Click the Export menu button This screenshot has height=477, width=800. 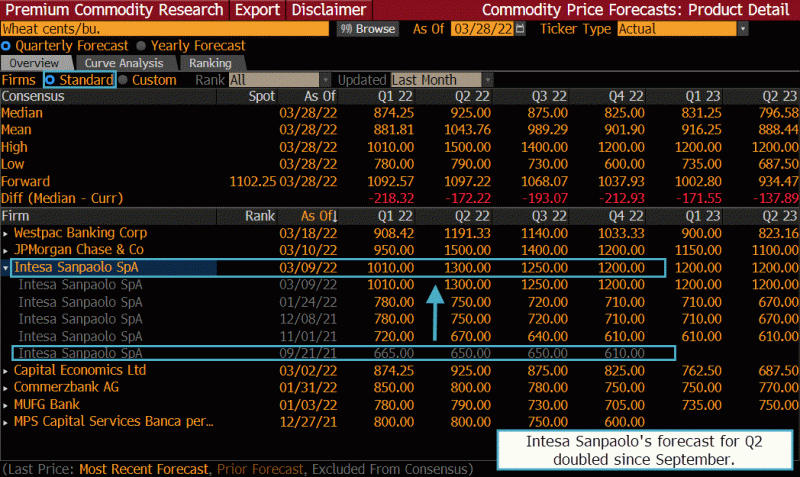257,10
